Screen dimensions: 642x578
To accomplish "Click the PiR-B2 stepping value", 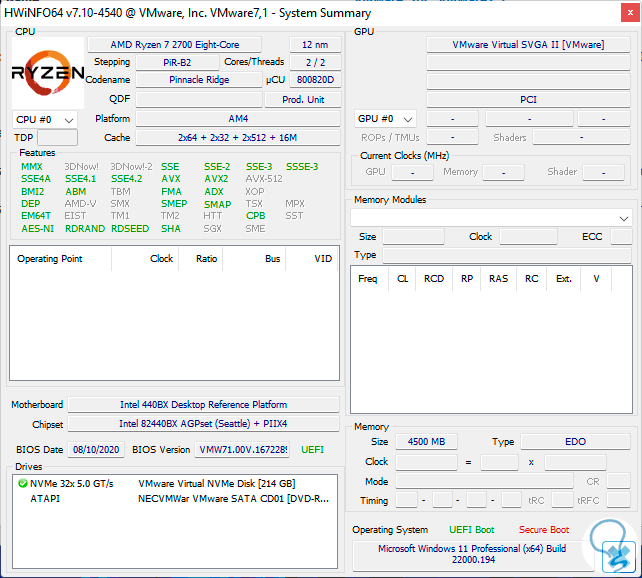I will 177,63.
